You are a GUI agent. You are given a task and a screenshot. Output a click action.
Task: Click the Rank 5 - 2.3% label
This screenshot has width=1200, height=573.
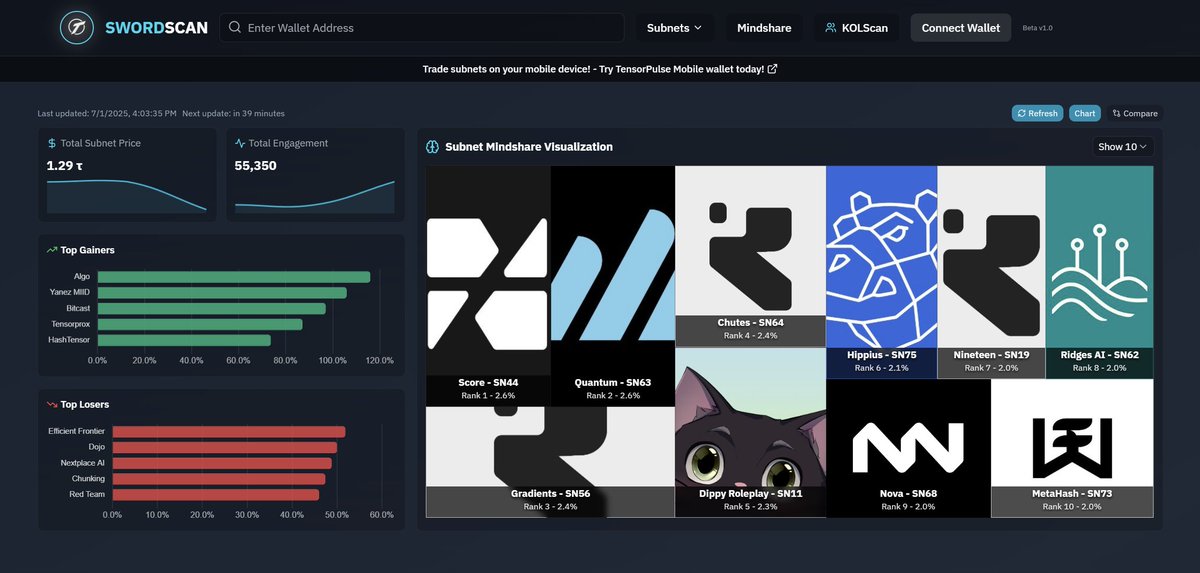coord(750,506)
